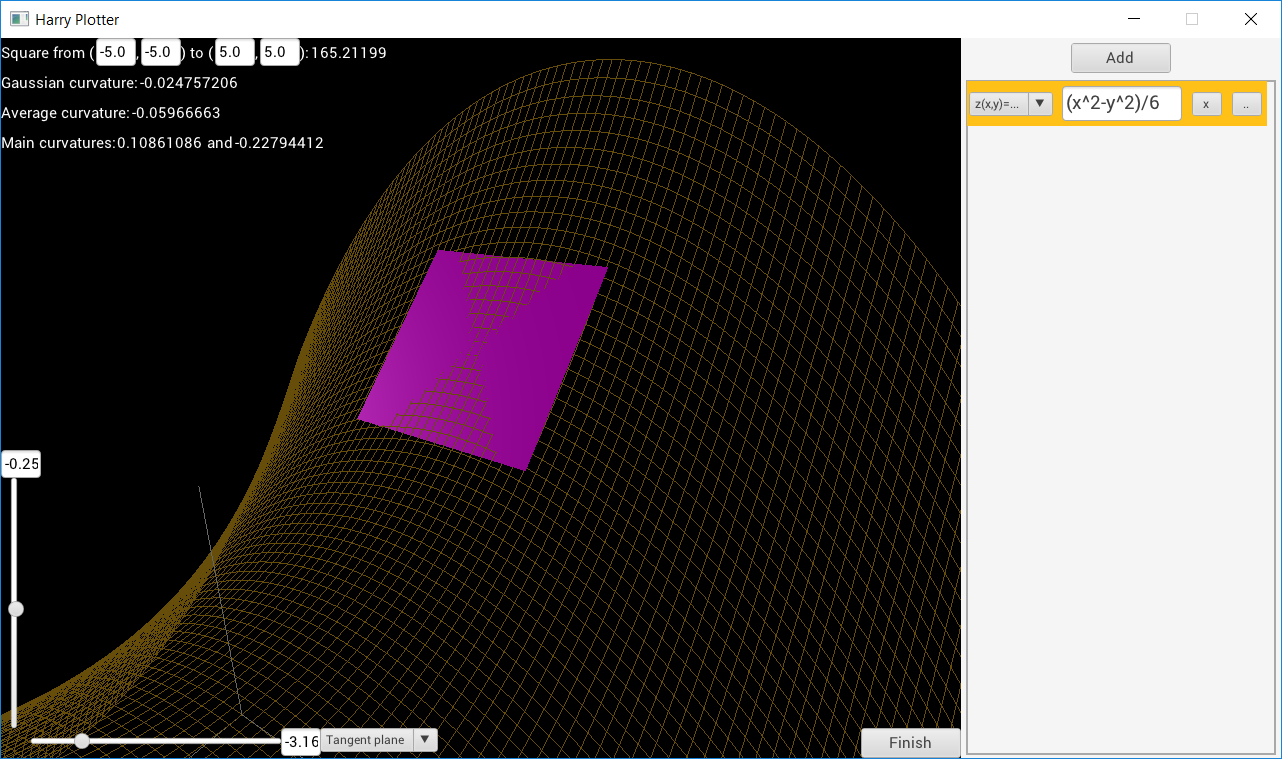Open function options with the .. button

coord(1246,104)
